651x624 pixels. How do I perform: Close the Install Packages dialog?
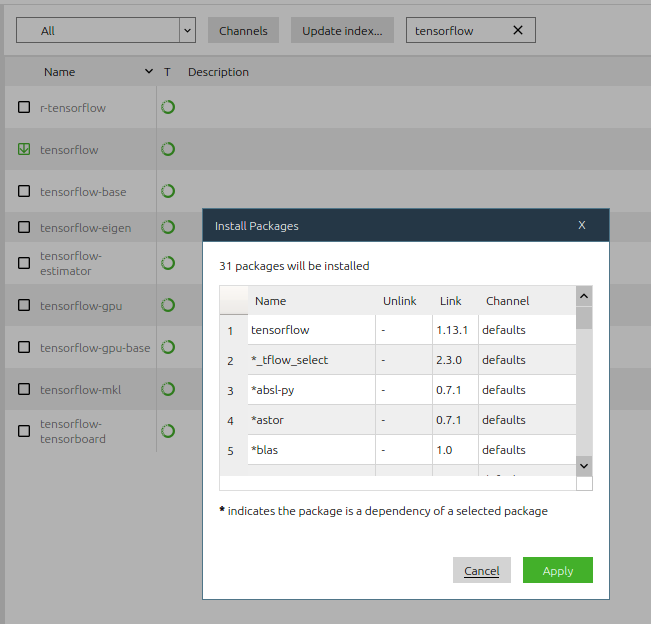pyautogui.click(x=582, y=225)
